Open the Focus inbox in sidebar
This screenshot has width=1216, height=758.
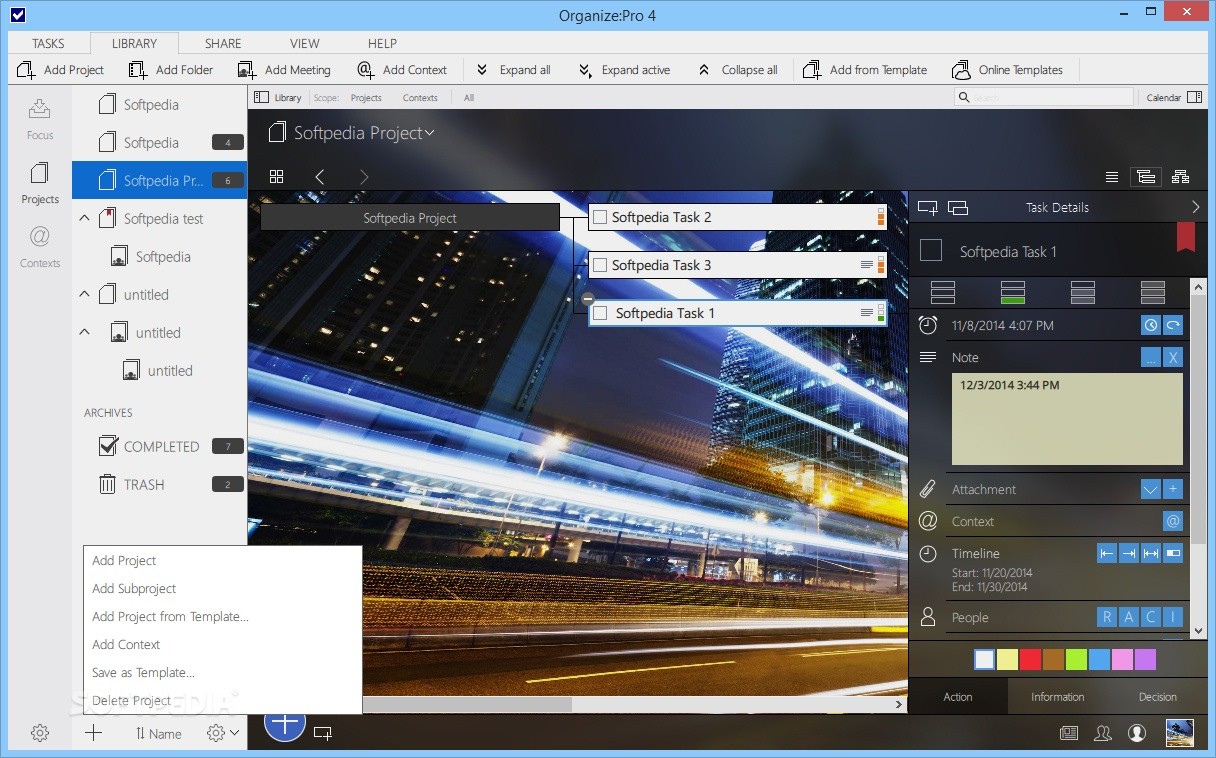[40, 118]
